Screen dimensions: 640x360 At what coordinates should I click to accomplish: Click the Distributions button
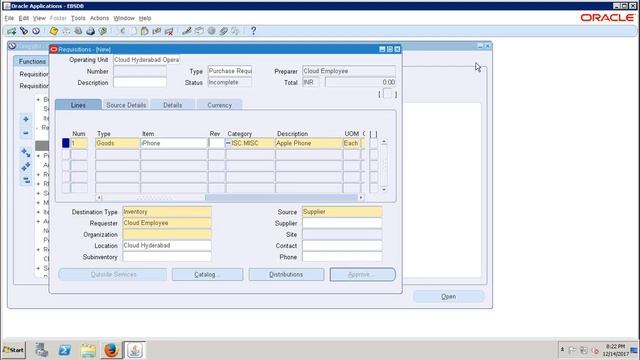point(286,274)
